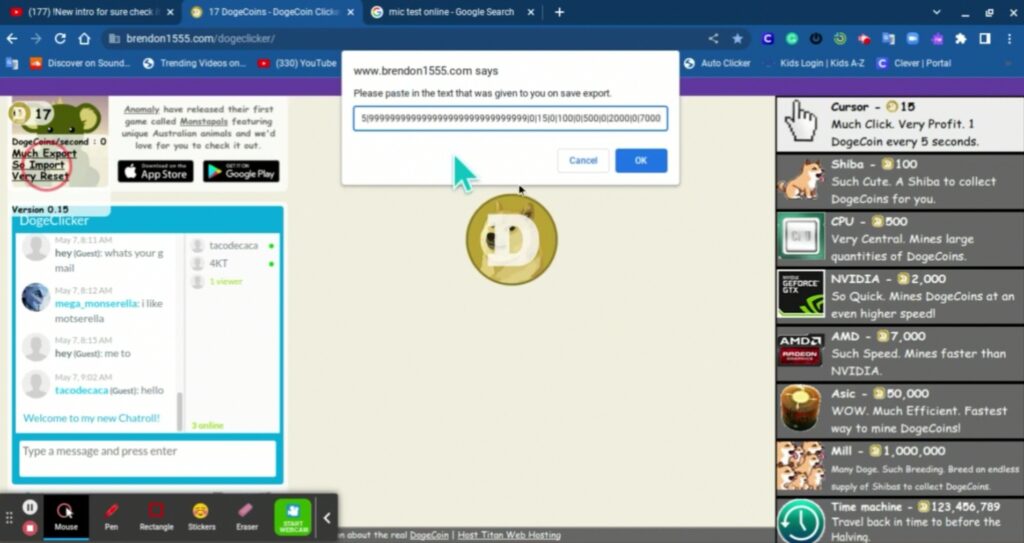
Task: Click the So Import link
Action: click(38, 165)
